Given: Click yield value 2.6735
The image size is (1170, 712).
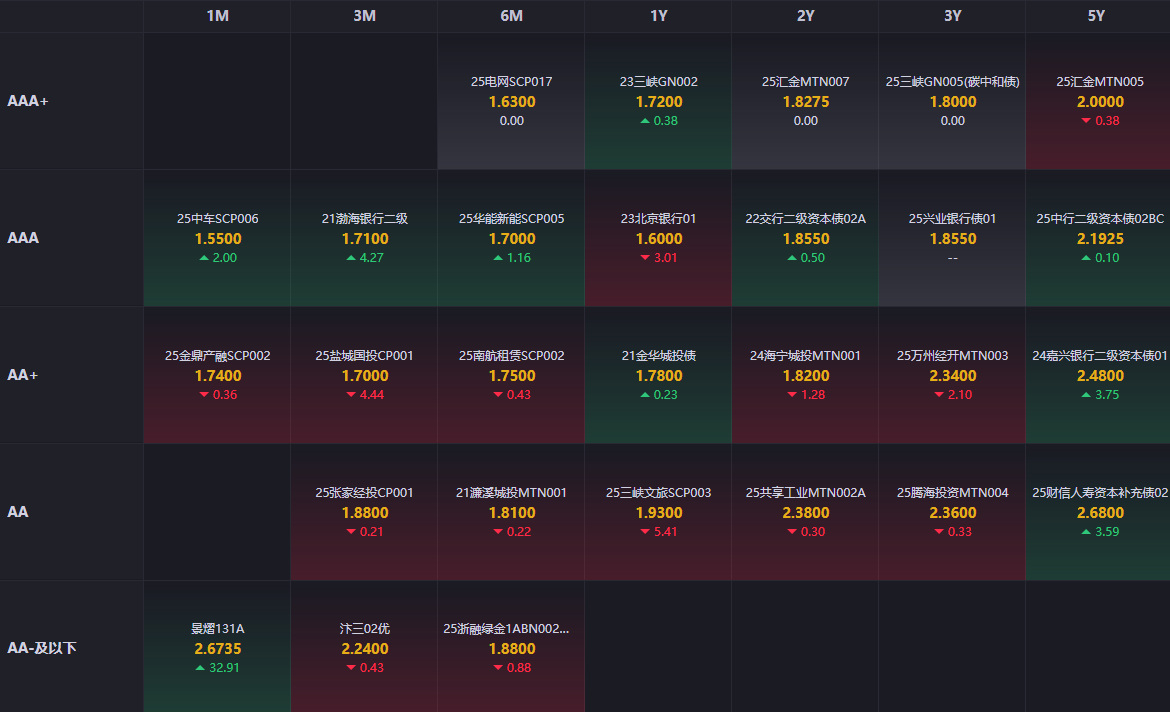Looking at the screenshot, I should (x=218, y=649).
